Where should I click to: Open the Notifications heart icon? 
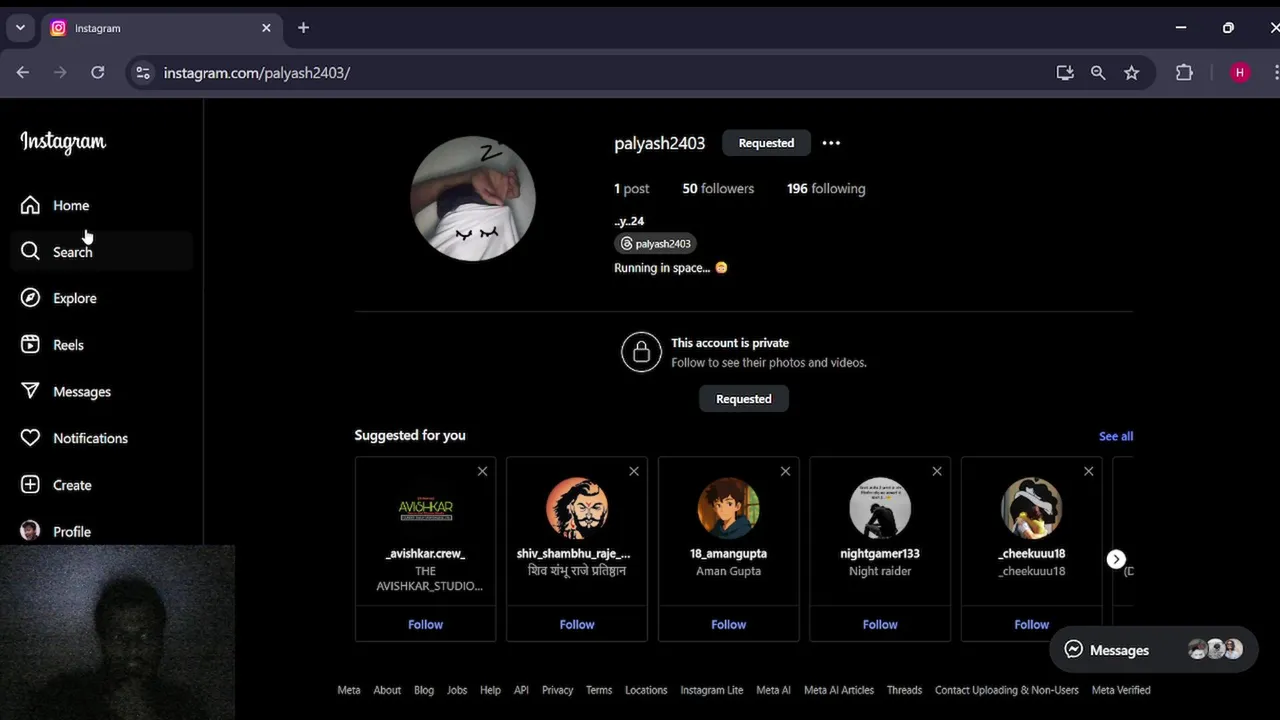coord(30,438)
